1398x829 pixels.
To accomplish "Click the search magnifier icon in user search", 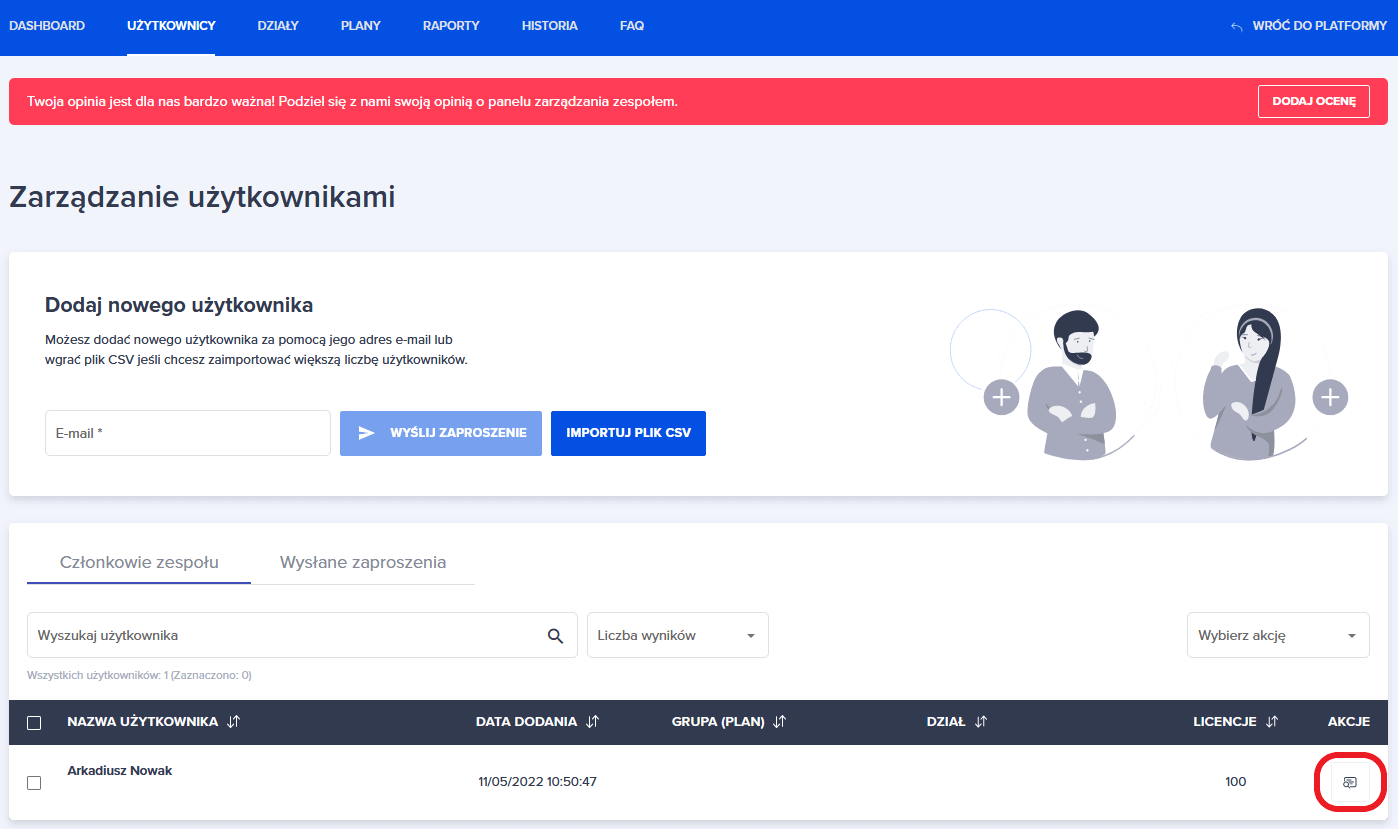I will pyautogui.click(x=555, y=636).
